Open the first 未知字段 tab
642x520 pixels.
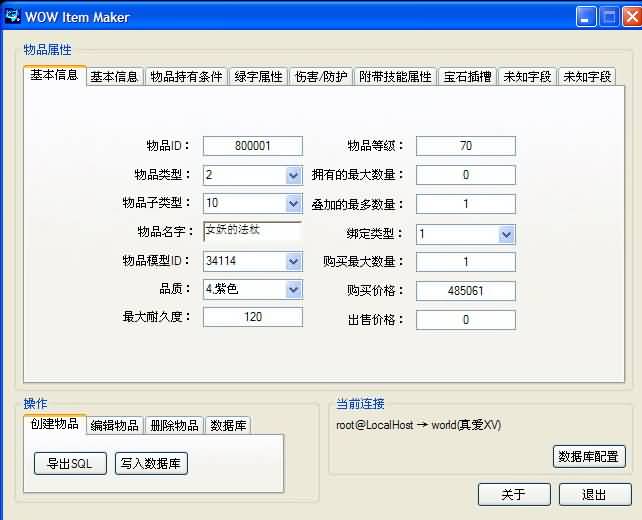pos(527,77)
